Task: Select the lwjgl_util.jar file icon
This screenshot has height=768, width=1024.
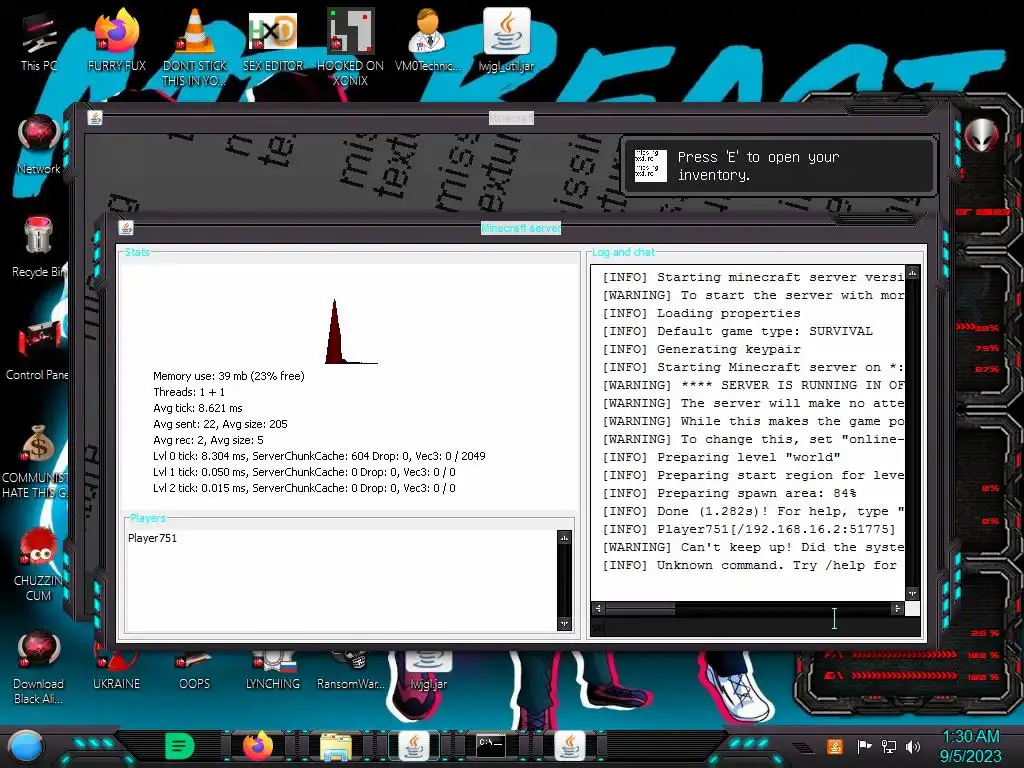Action: (506, 40)
